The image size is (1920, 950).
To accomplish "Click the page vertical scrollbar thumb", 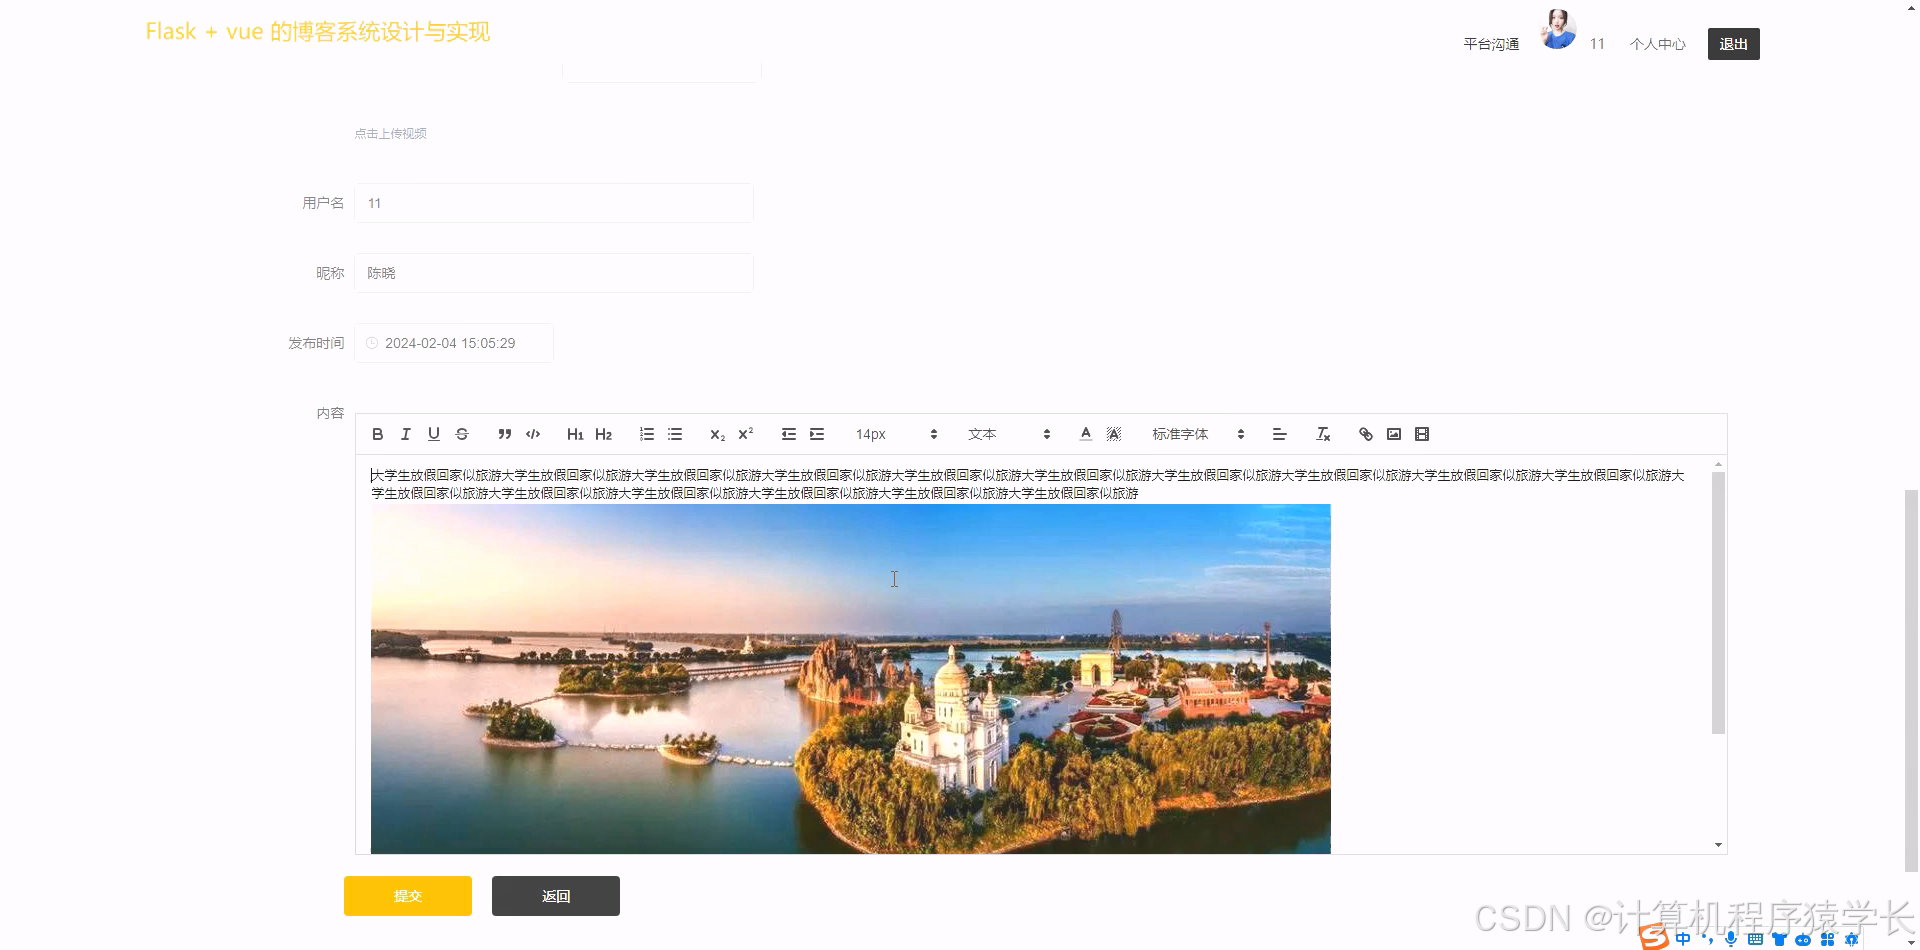I will click(x=1912, y=680).
